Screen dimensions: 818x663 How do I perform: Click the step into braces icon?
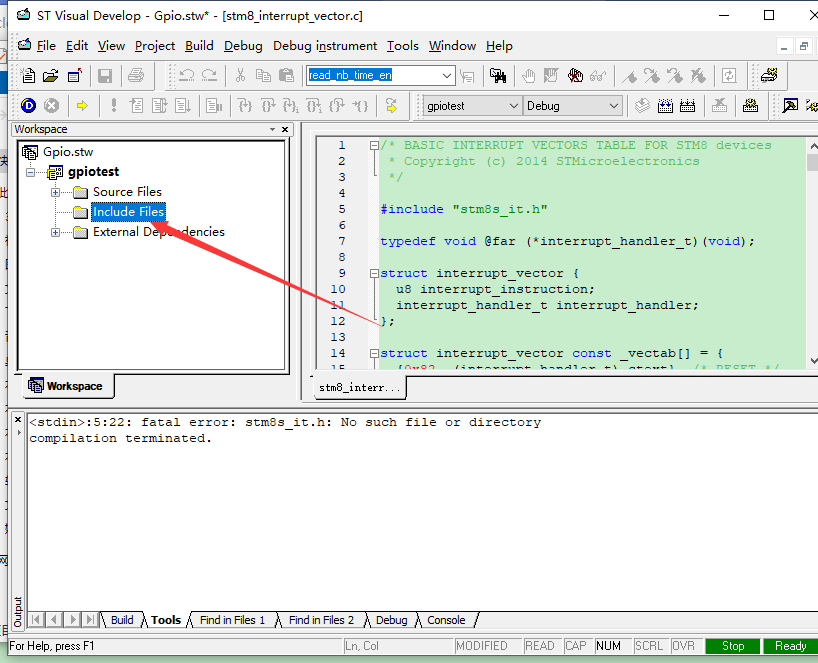click(x=245, y=106)
